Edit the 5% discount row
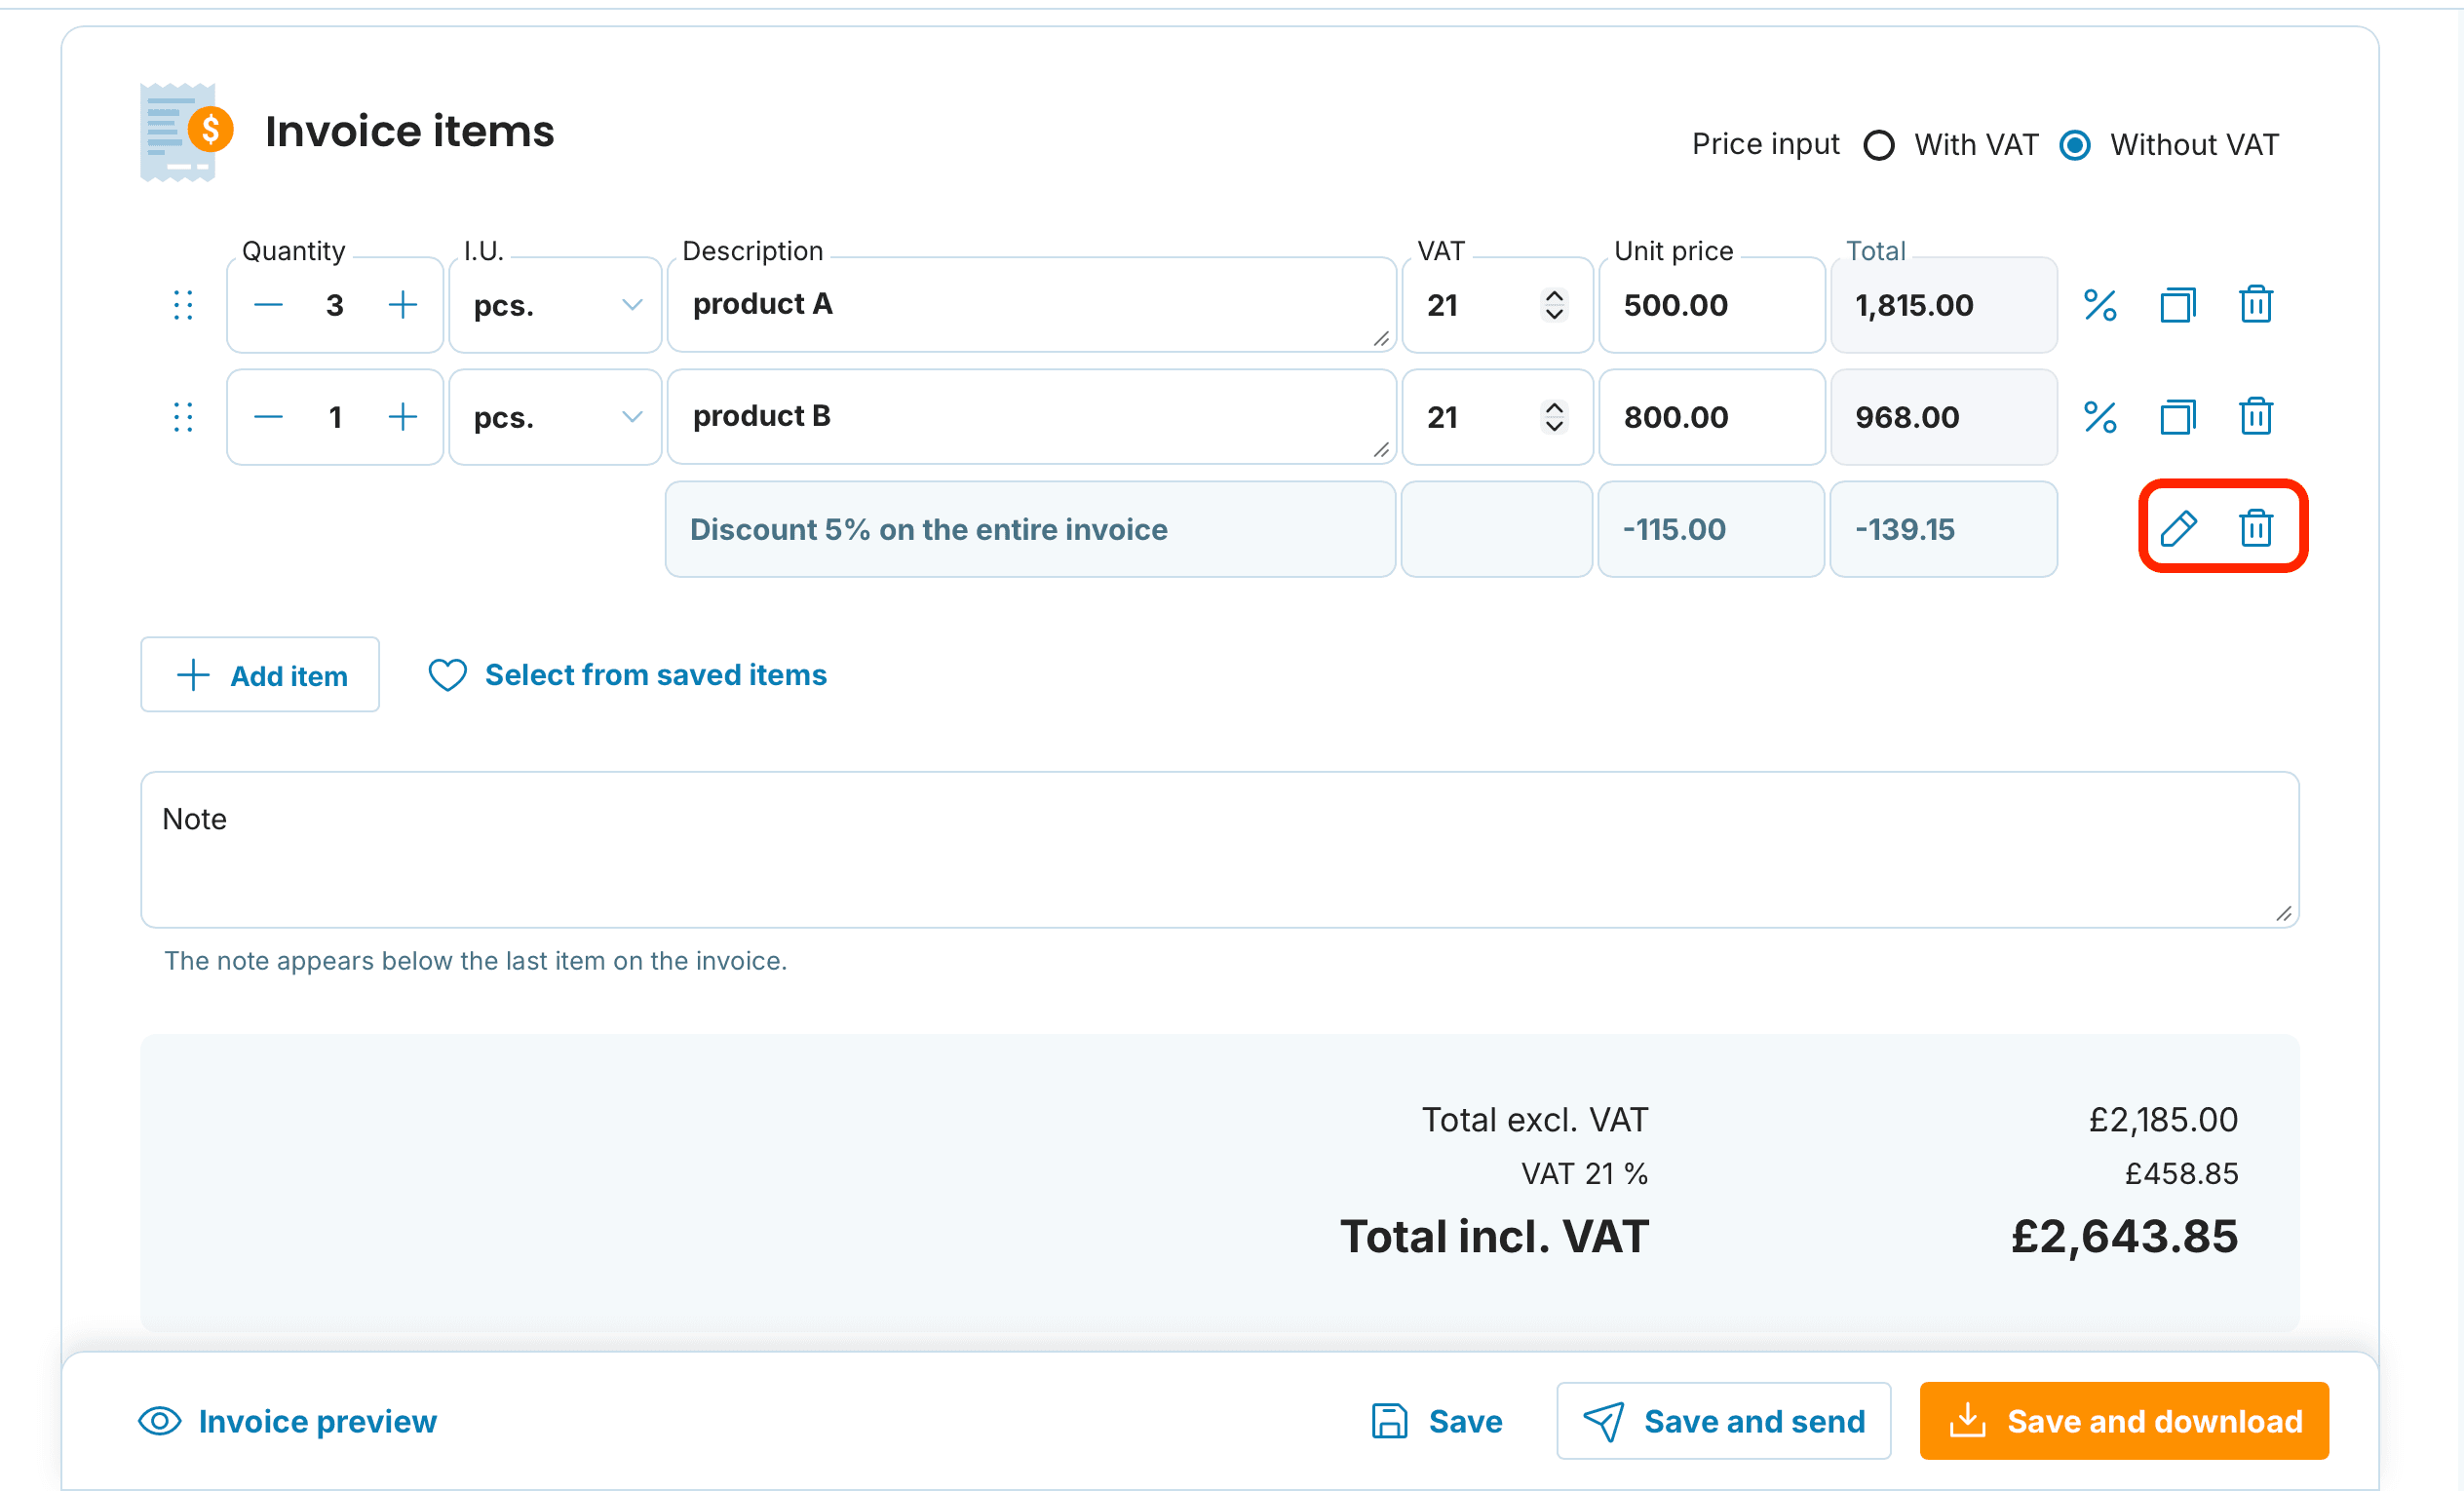The image size is (2464, 1491). (2178, 528)
